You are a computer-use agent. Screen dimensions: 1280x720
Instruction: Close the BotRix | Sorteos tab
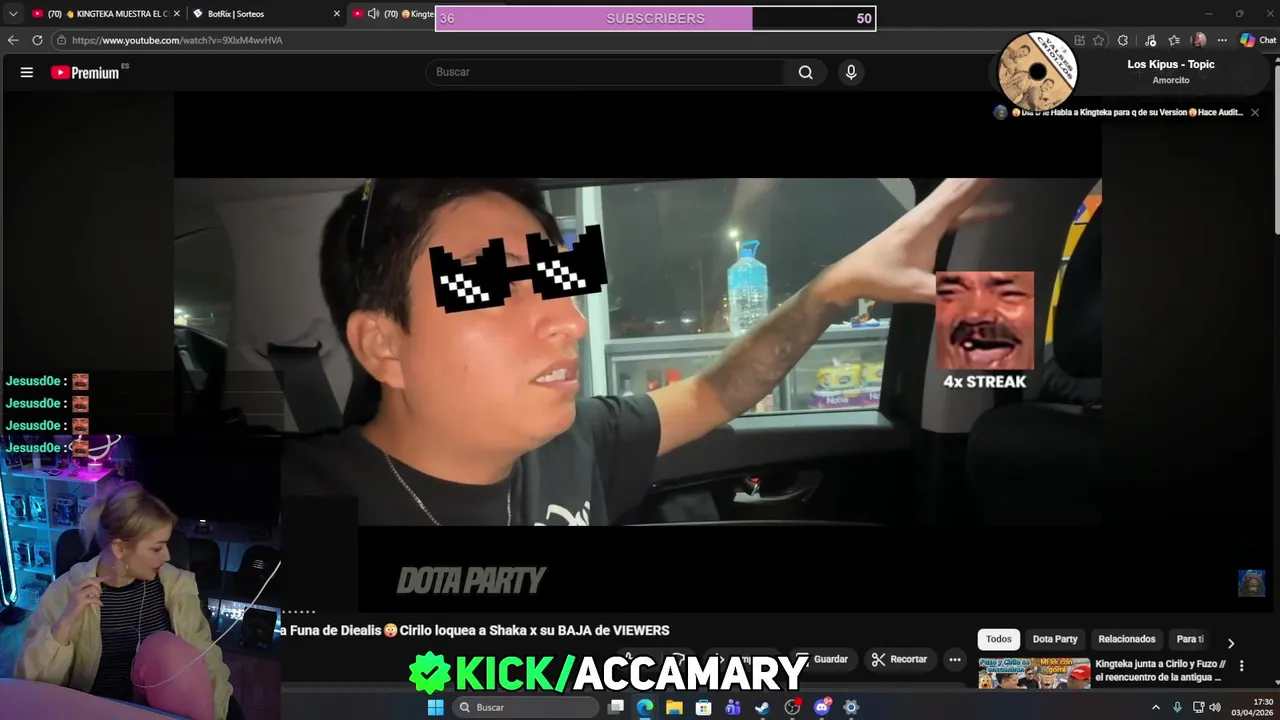pos(336,14)
